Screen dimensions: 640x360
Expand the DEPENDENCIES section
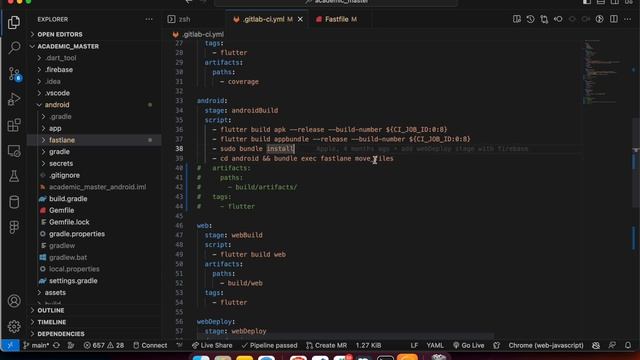coord(61,334)
